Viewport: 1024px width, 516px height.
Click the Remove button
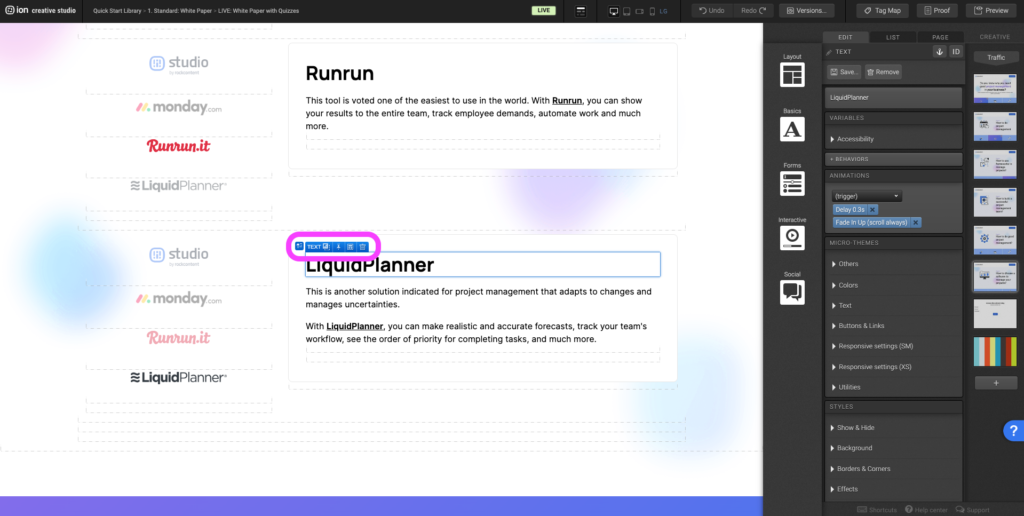coord(883,72)
